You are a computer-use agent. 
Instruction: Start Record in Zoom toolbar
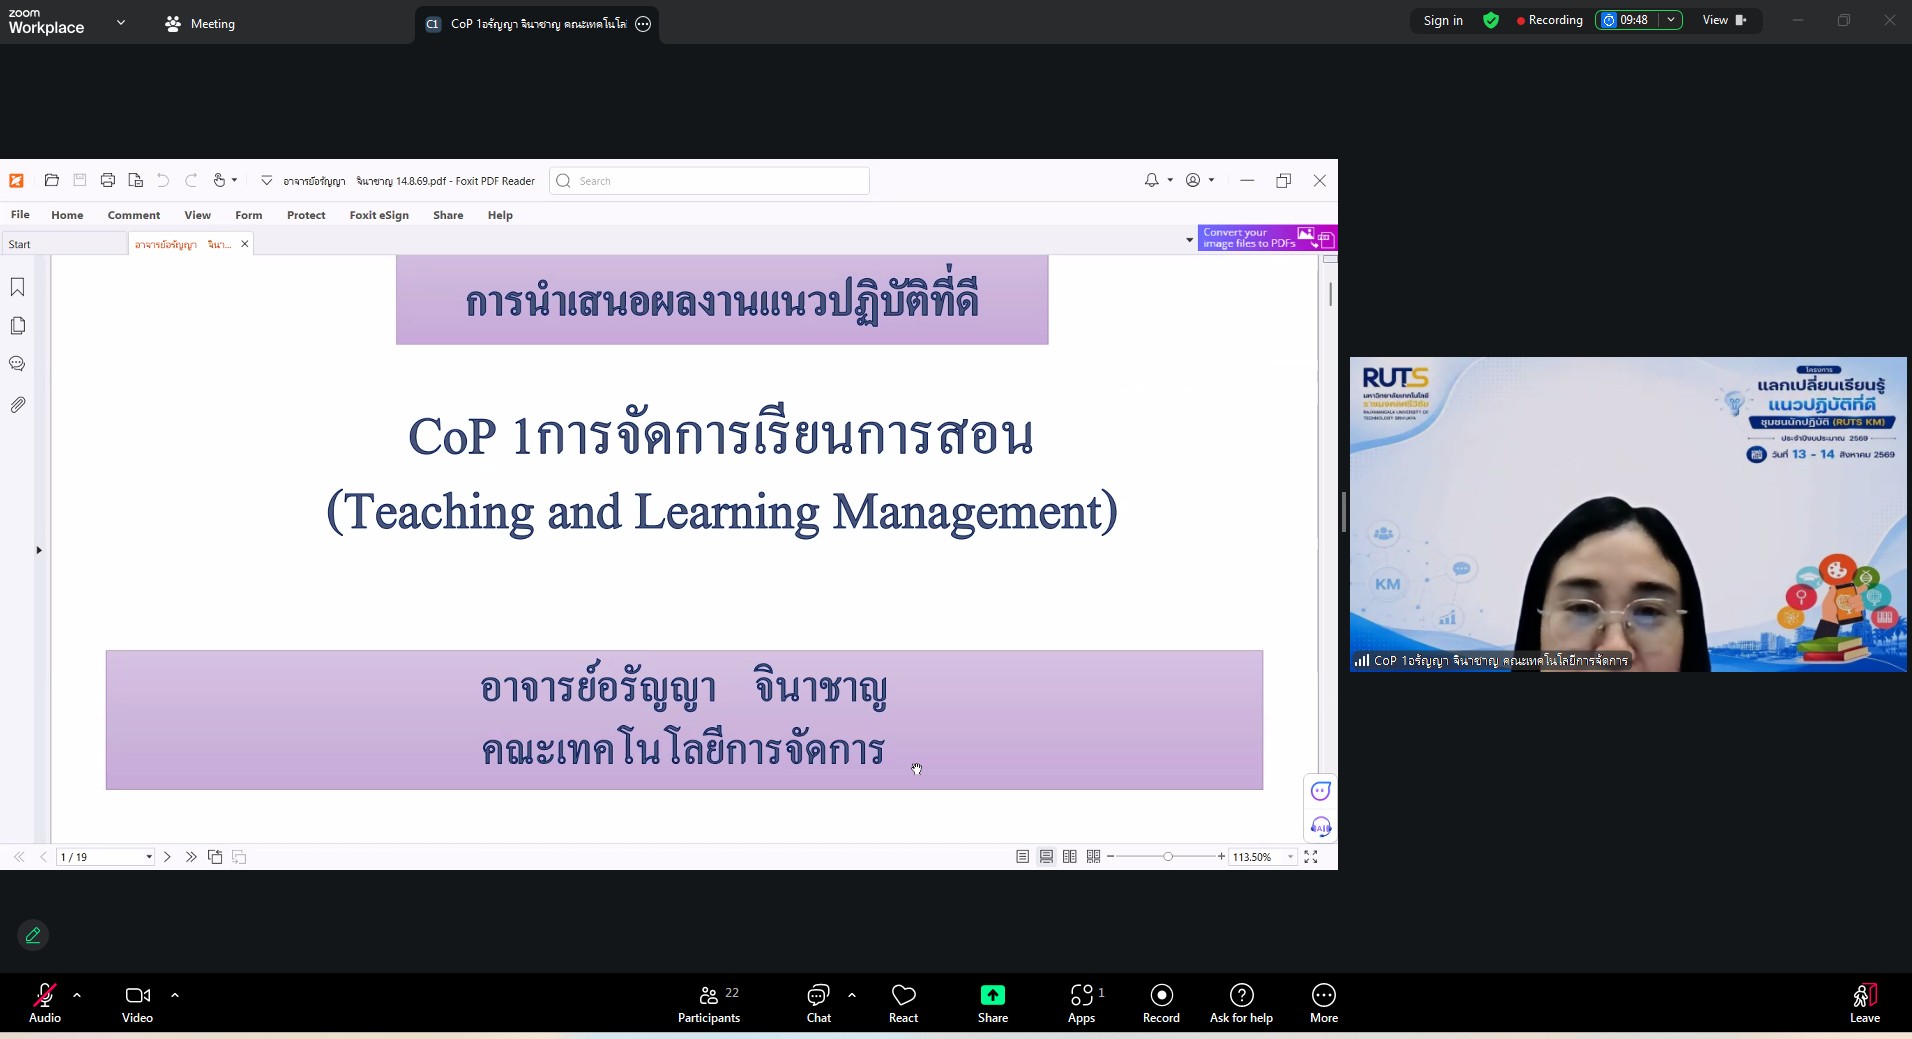coord(1161,1003)
